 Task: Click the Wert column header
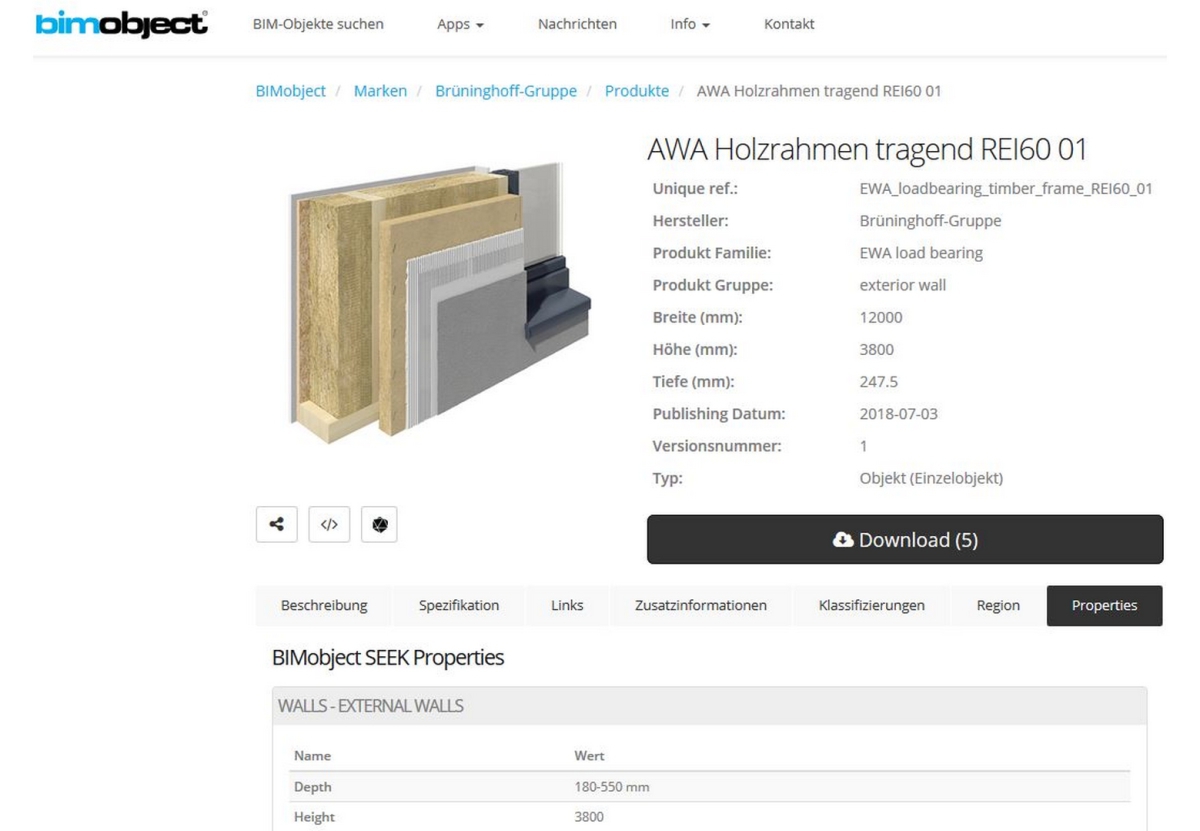589,756
